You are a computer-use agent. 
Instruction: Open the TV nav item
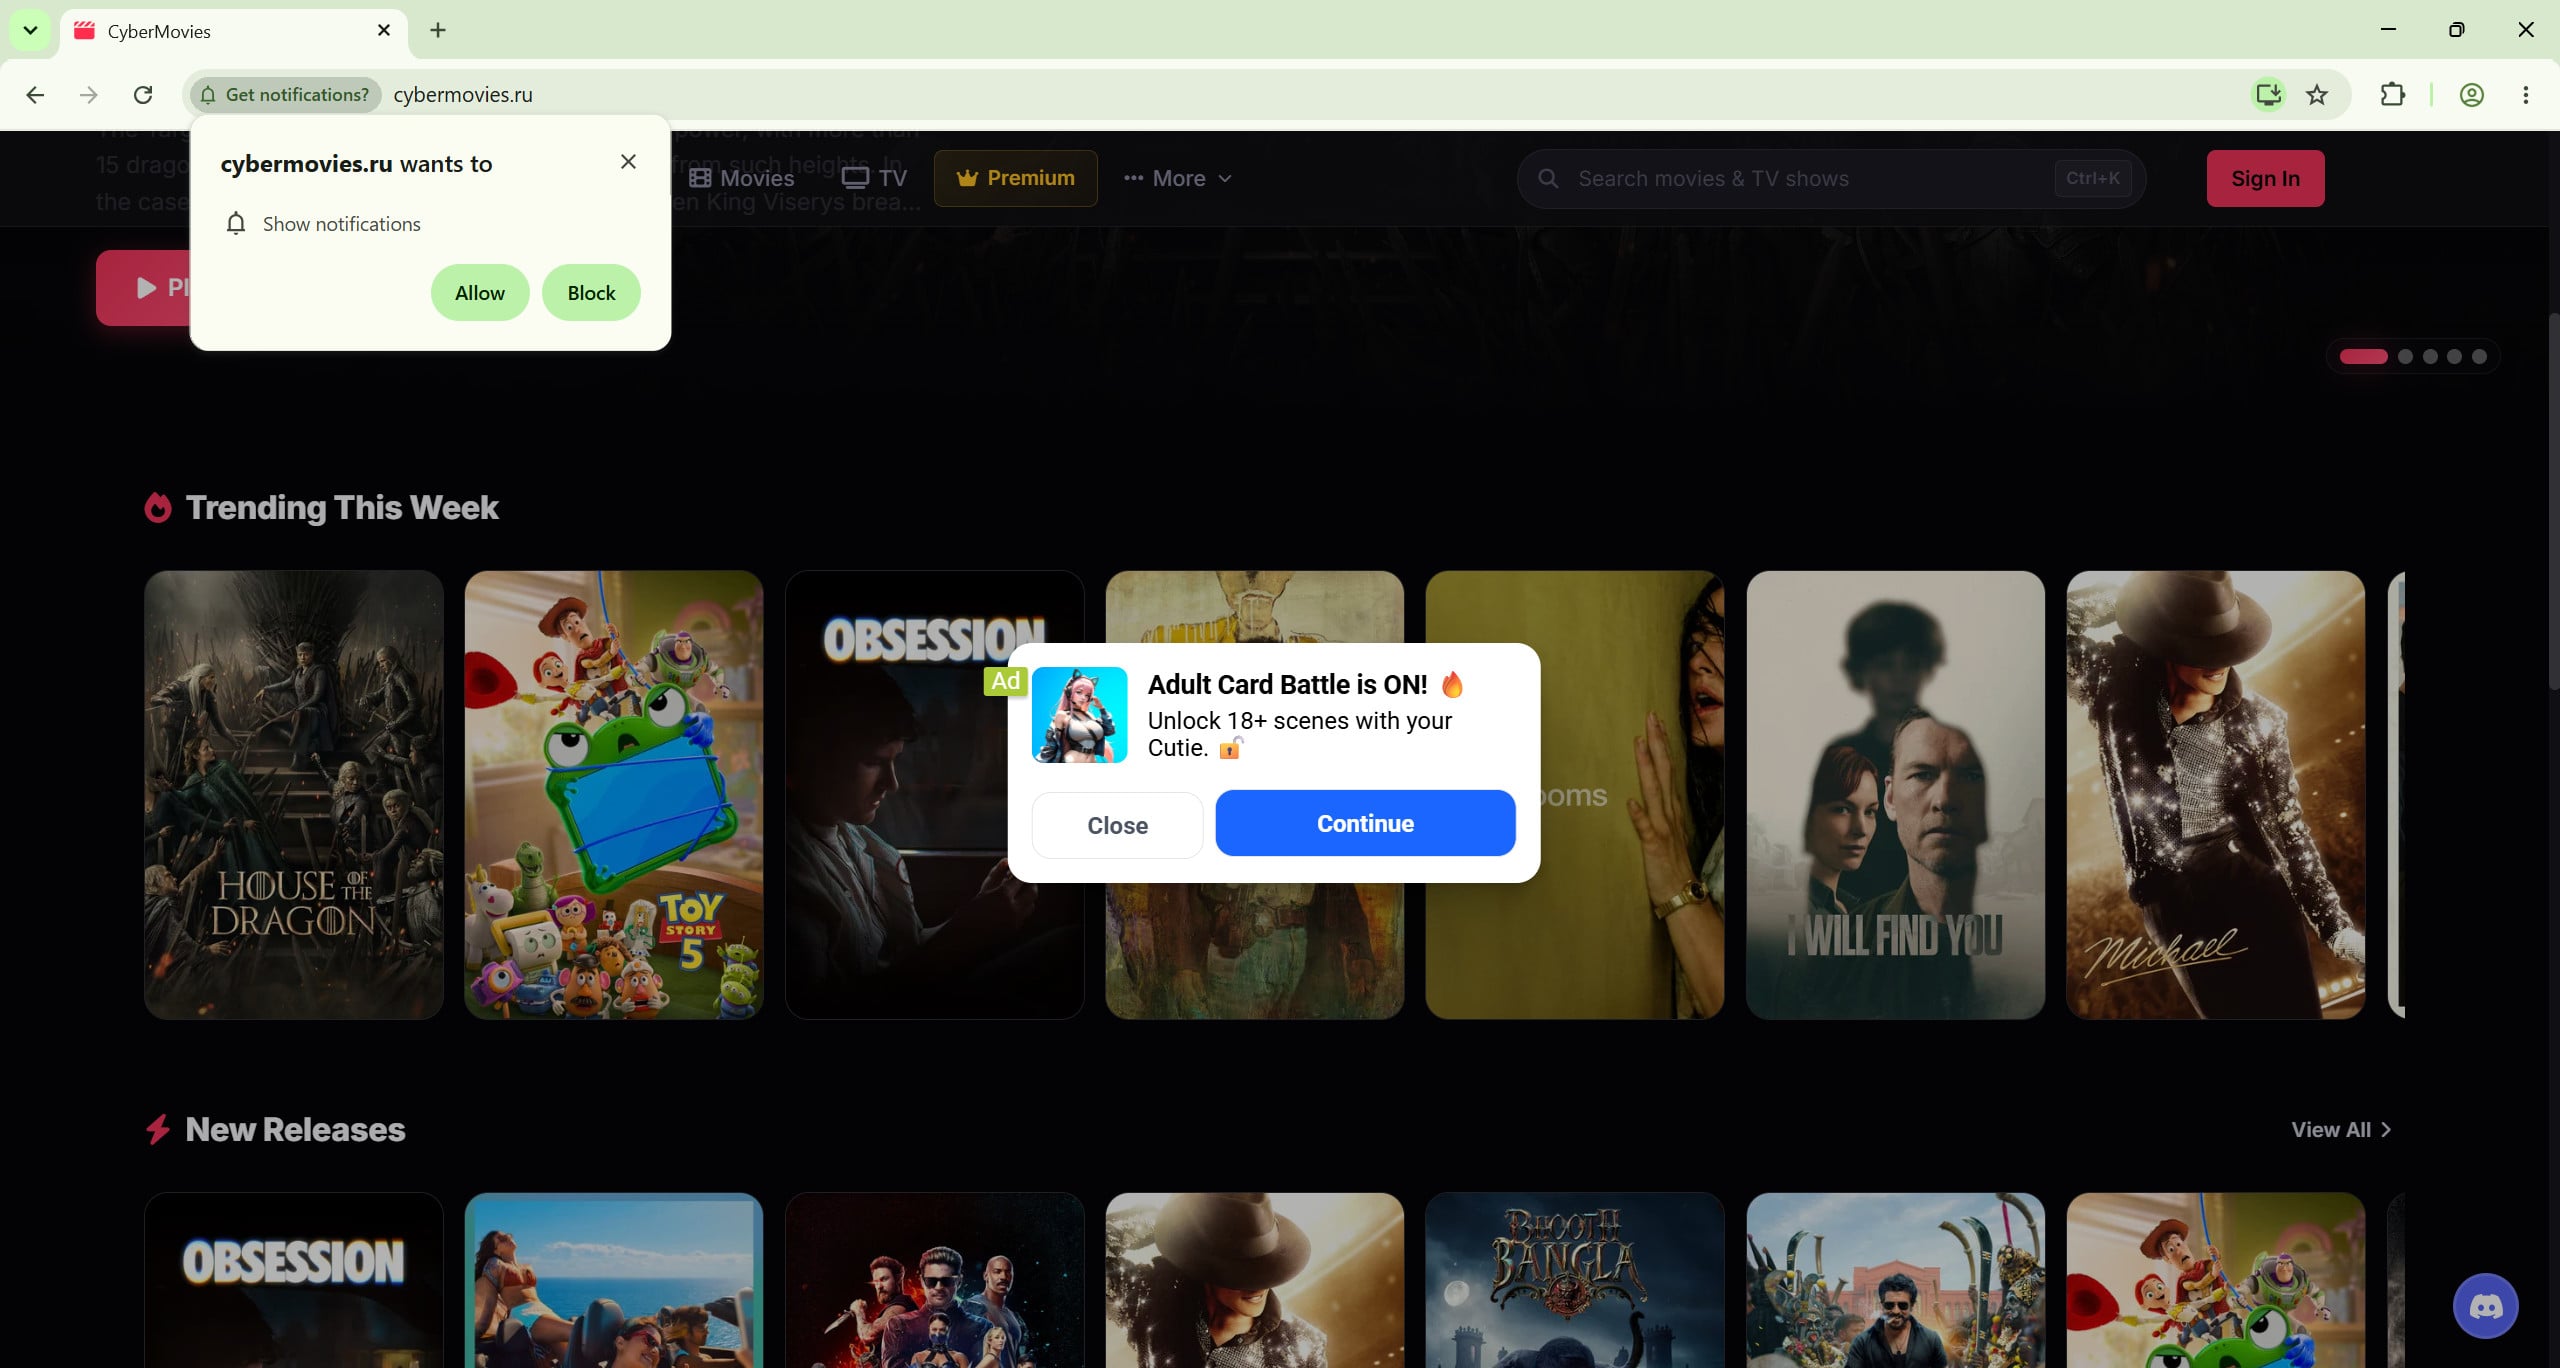[x=874, y=178]
